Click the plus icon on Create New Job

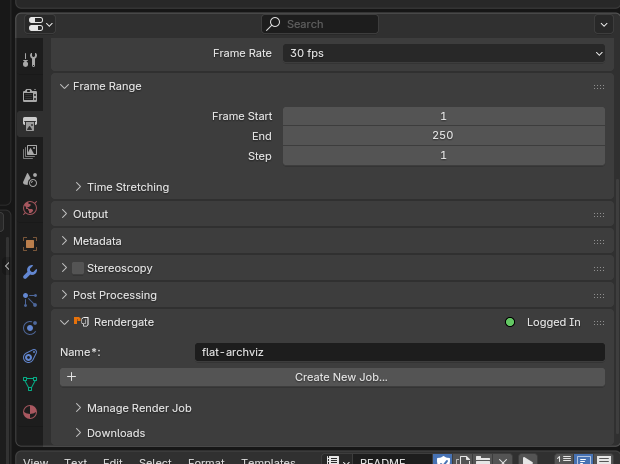(x=72, y=377)
